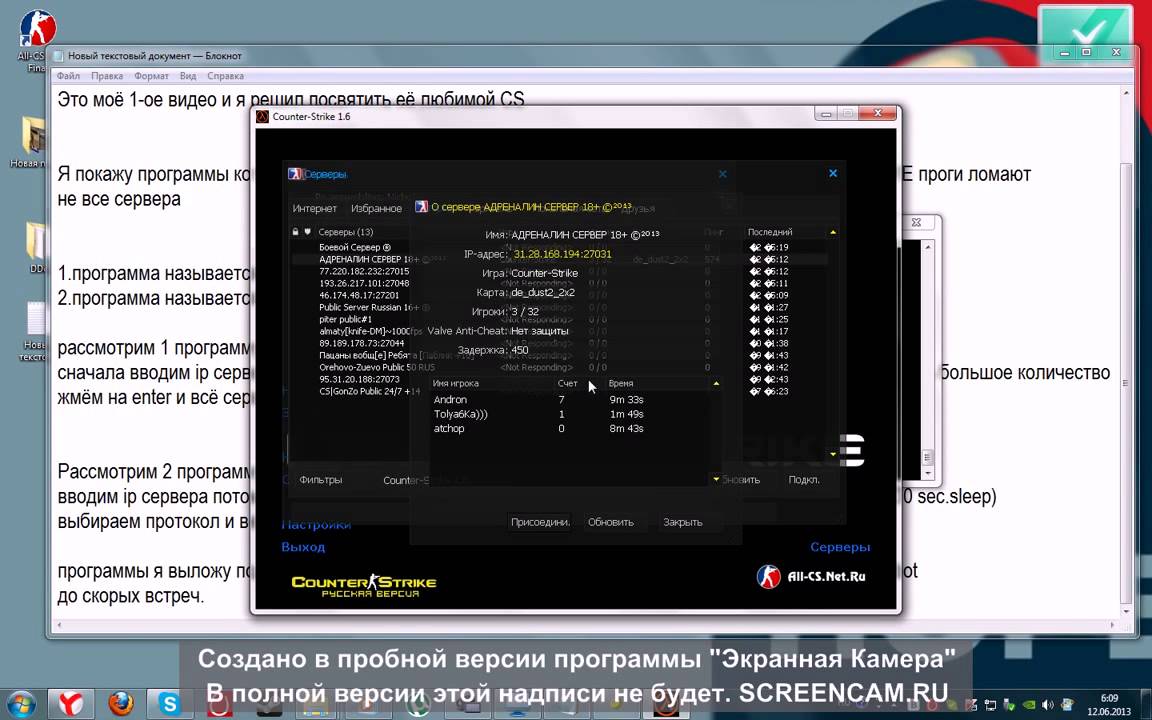The height and width of the screenshot is (720, 1152).
Task: Click the volume speaker tray icon
Action: pyautogui.click(x=1047, y=705)
